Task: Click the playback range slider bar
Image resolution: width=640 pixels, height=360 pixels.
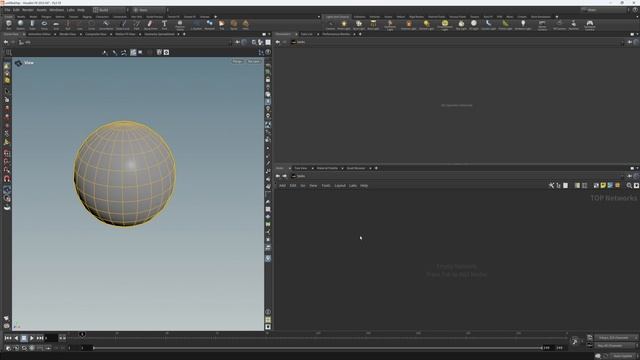Action: [x=318, y=348]
